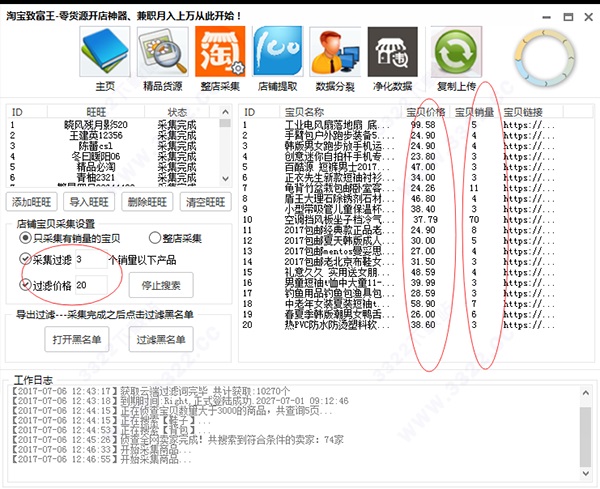Open the 精品货源 icon
Image resolution: width=600 pixels, height=489 pixels.
click(163, 52)
